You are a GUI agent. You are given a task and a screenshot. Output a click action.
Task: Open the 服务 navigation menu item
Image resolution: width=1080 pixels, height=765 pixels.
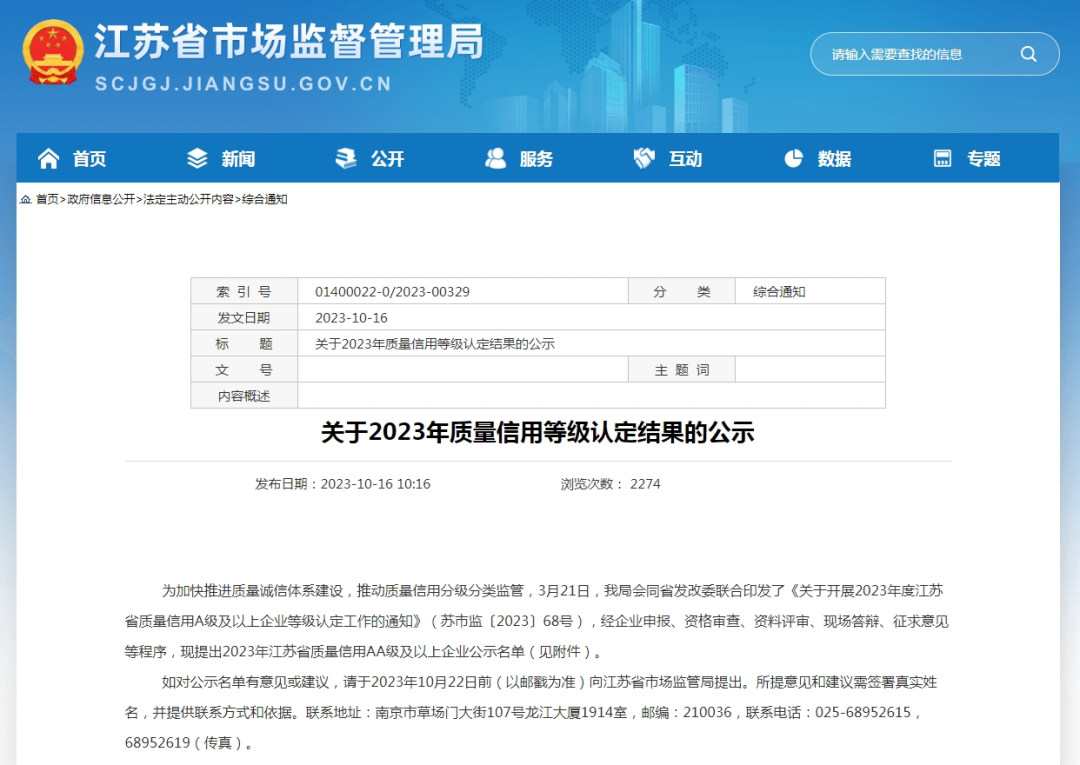[537, 159]
